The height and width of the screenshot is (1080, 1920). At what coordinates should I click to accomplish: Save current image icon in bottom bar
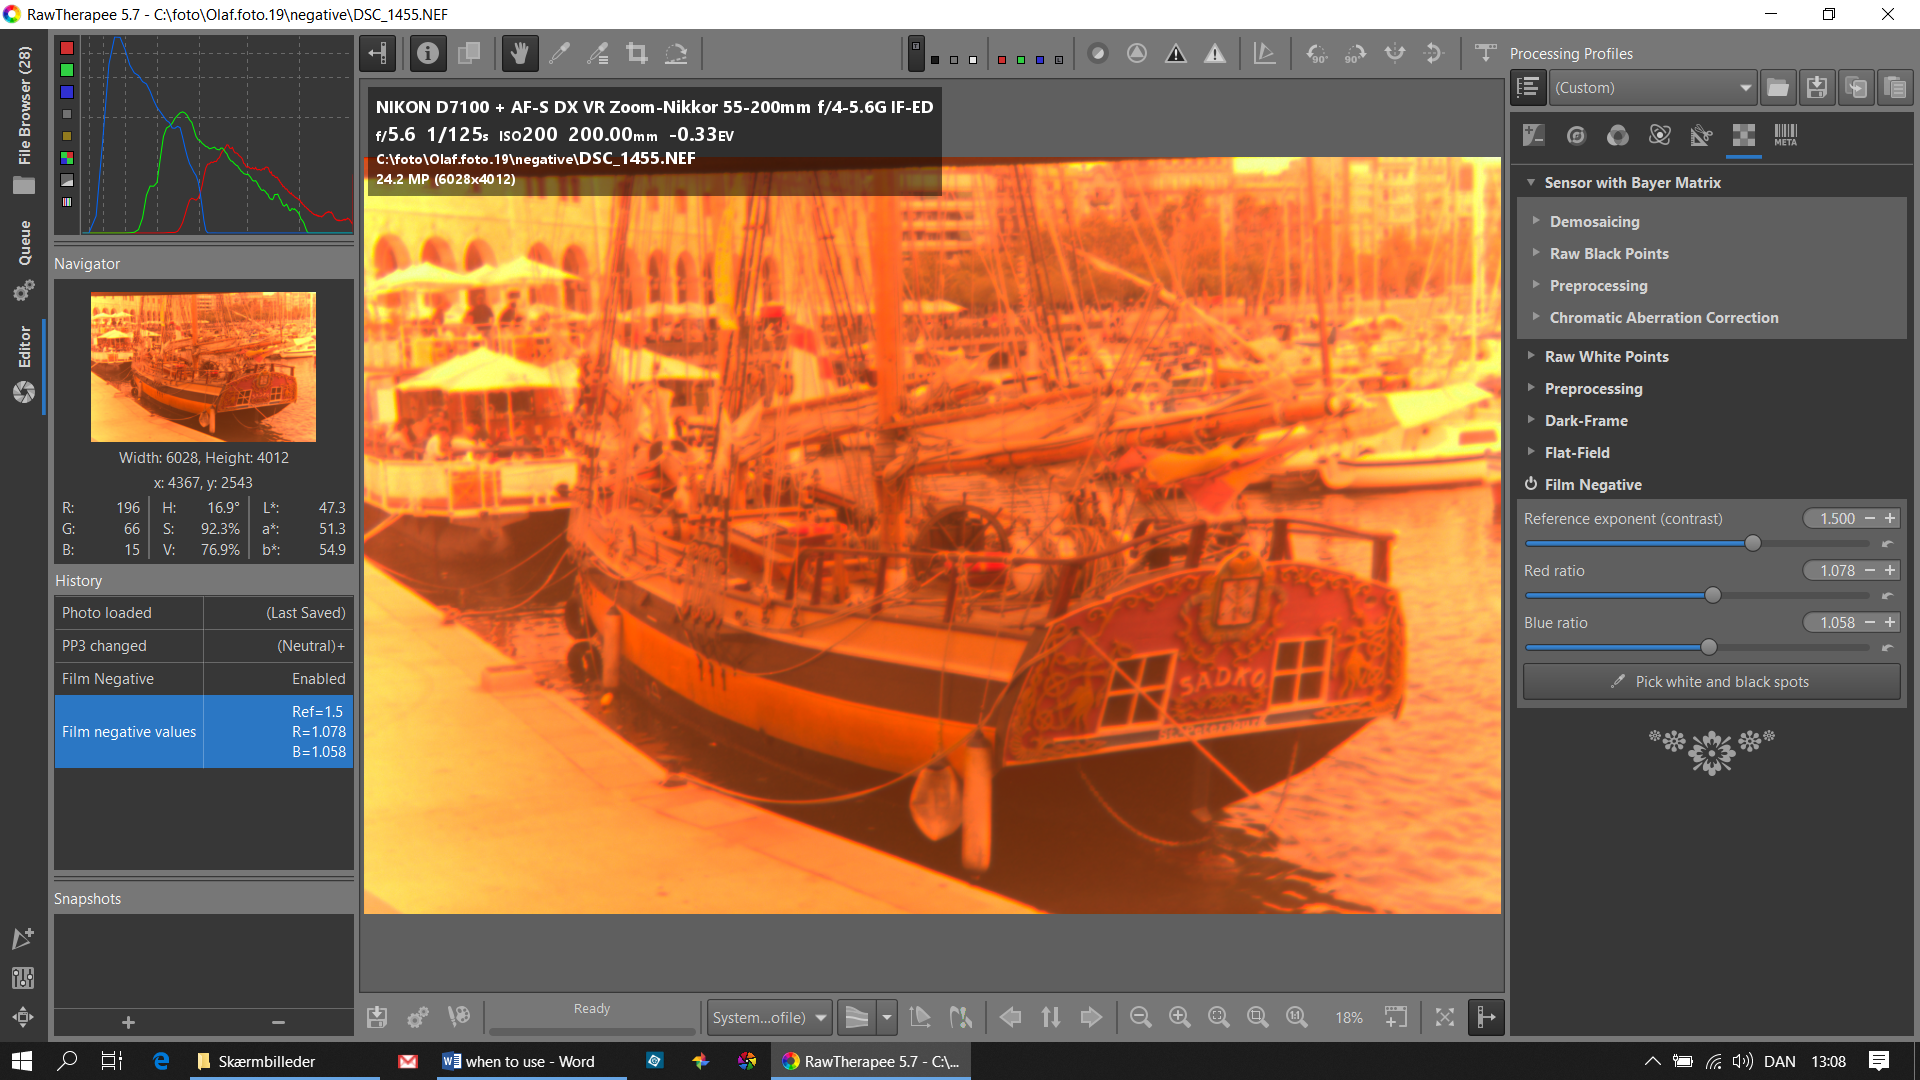377,1017
